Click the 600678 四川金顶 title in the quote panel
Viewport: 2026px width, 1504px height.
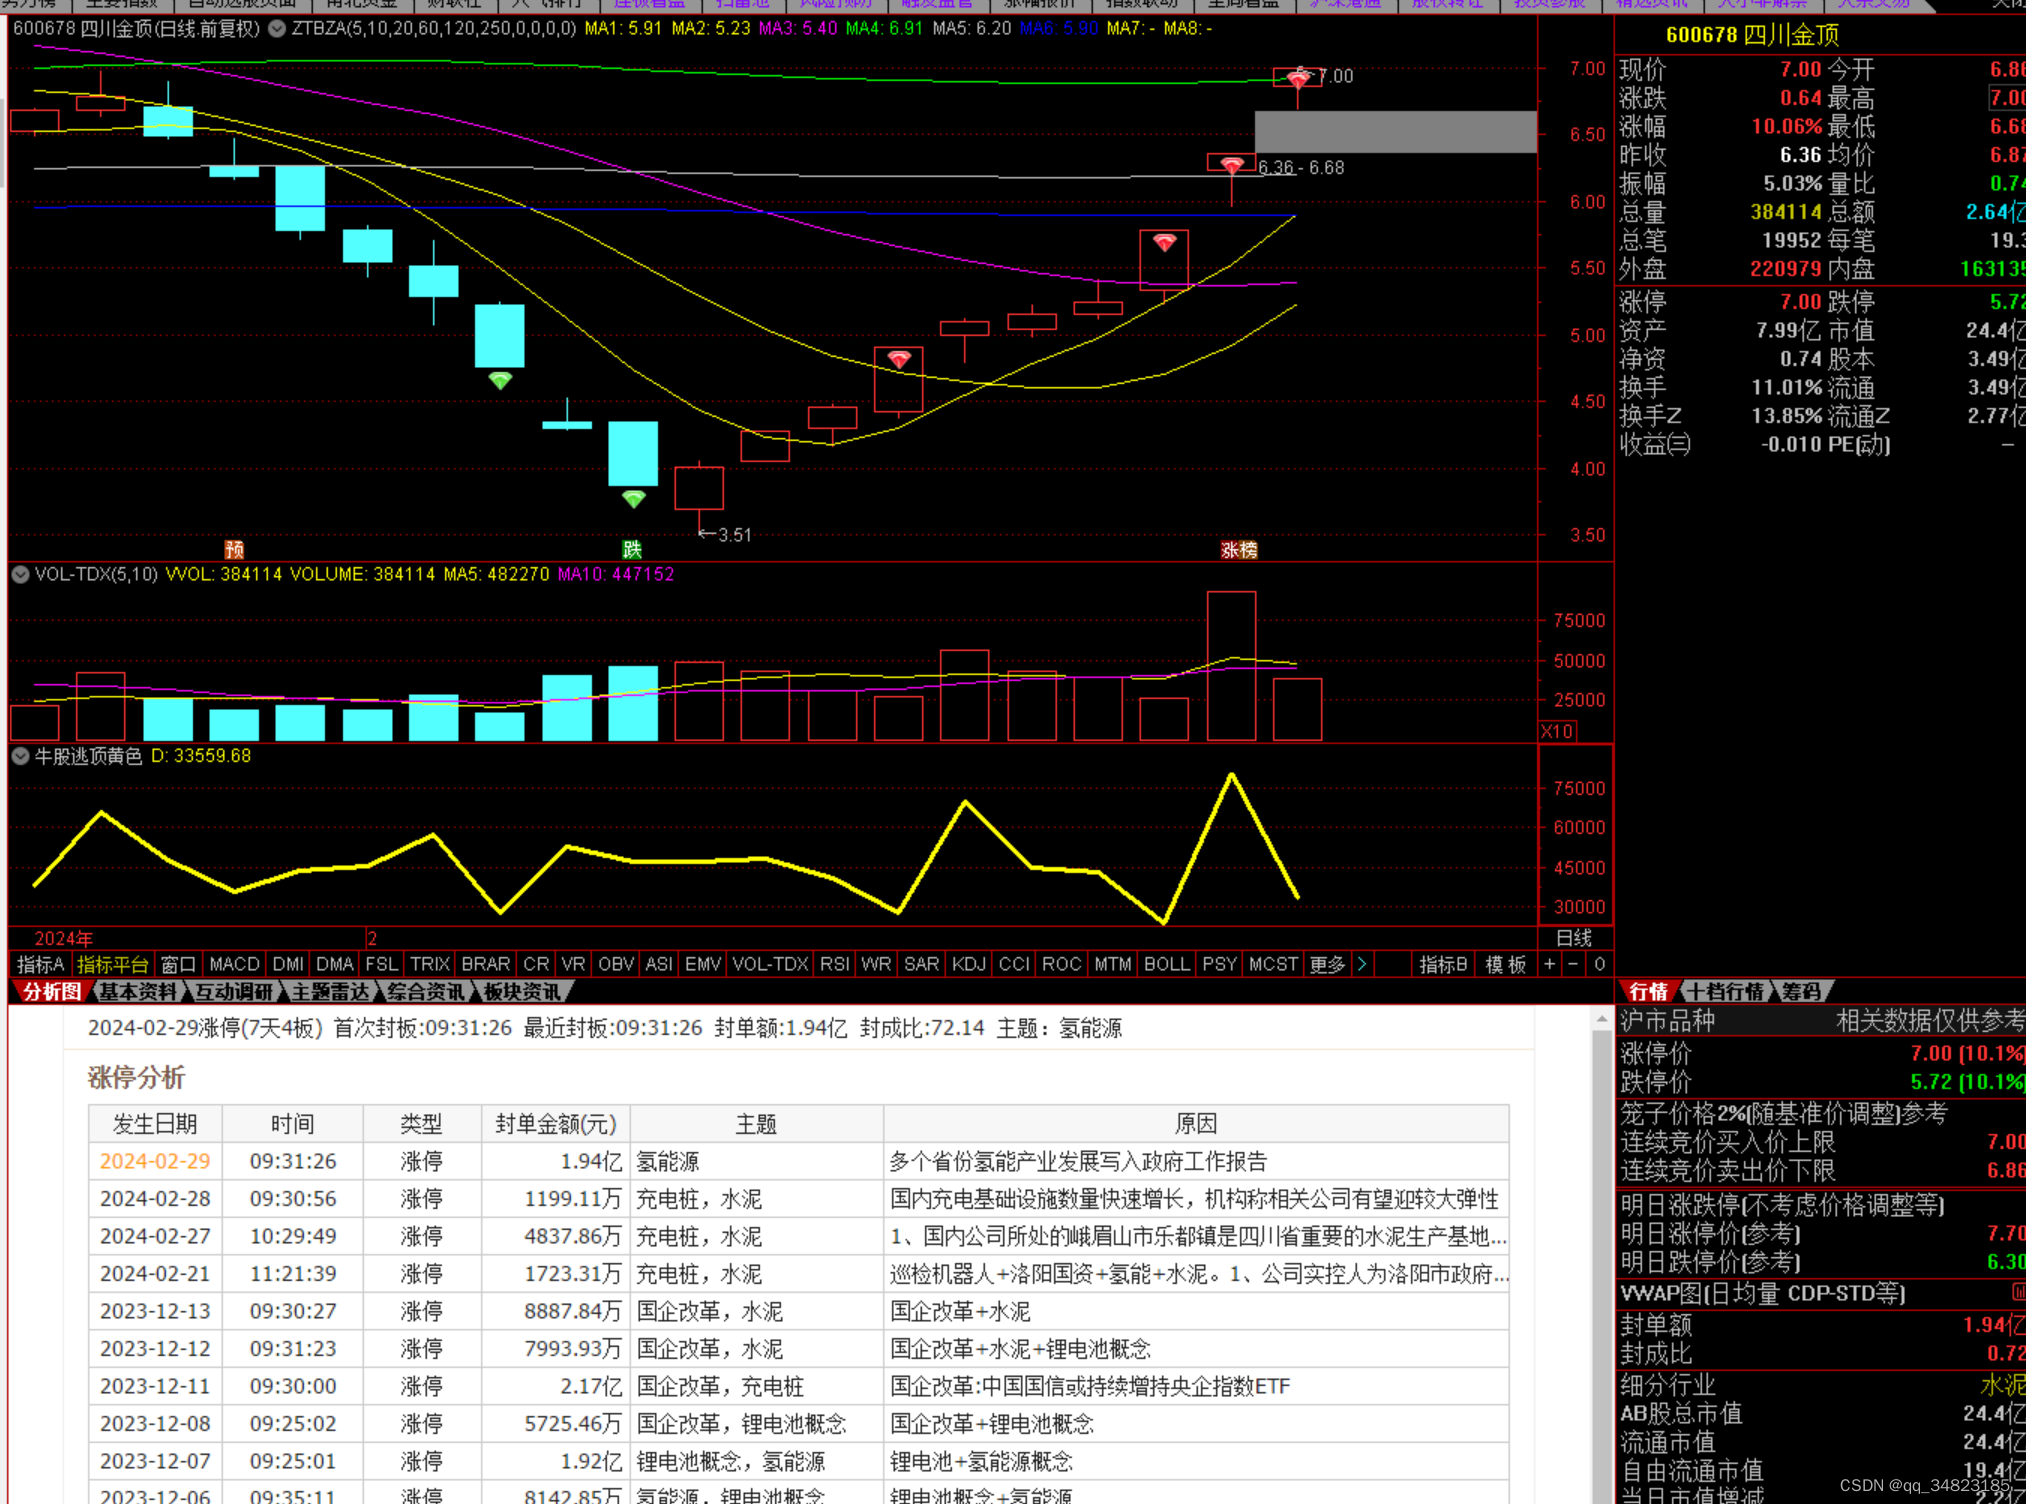1752,35
